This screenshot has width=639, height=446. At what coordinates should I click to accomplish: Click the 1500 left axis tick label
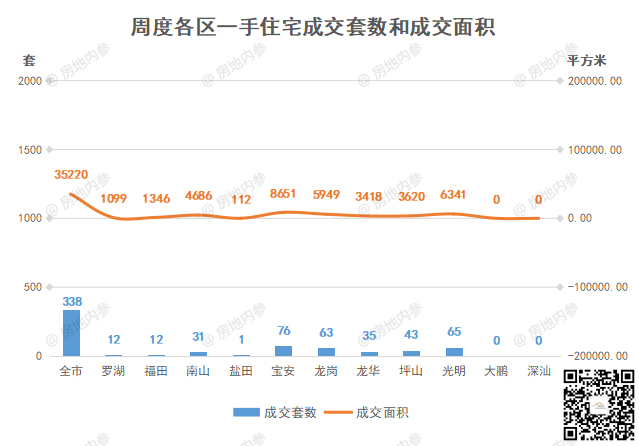click(30, 150)
